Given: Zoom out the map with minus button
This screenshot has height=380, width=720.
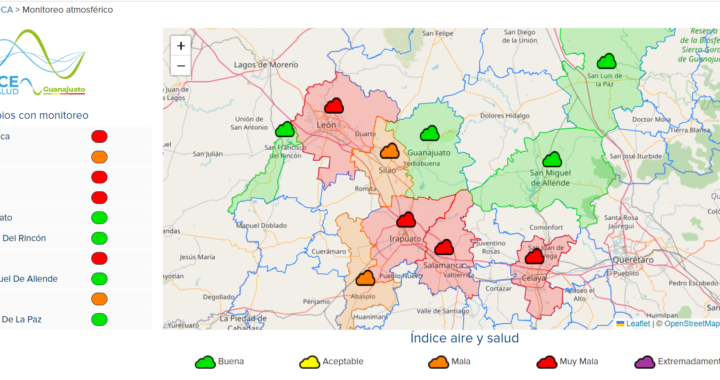Looking at the screenshot, I should click(181, 66).
